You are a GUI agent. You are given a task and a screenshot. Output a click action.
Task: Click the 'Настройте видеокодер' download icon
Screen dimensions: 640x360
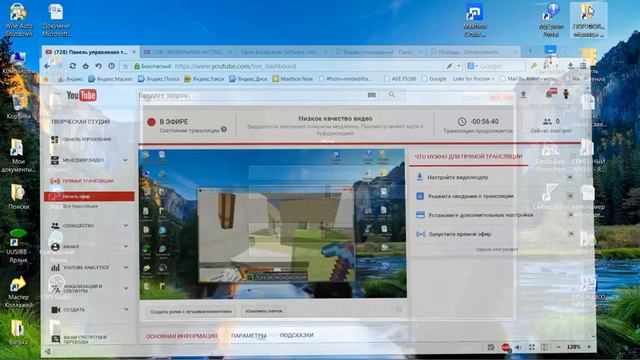click(x=420, y=177)
